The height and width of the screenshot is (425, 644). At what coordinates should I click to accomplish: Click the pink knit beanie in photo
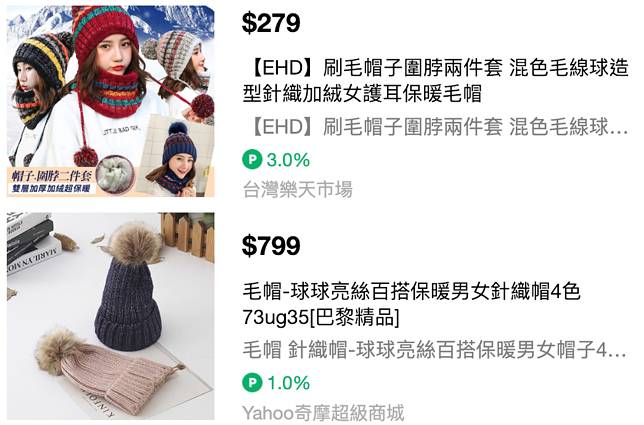point(108,368)
